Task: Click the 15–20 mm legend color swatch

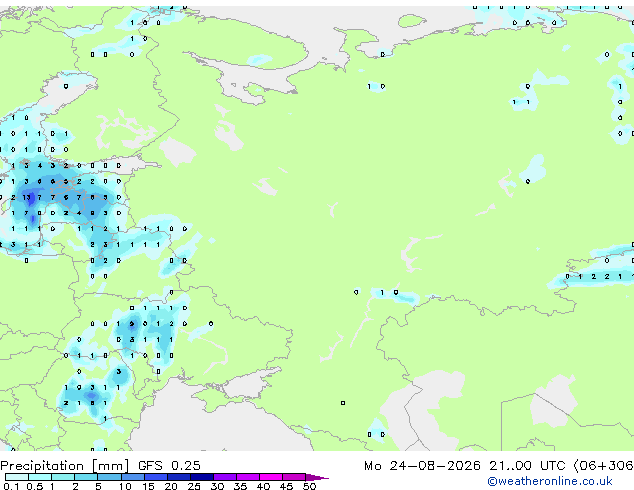Action: click(x=155, y=477)
